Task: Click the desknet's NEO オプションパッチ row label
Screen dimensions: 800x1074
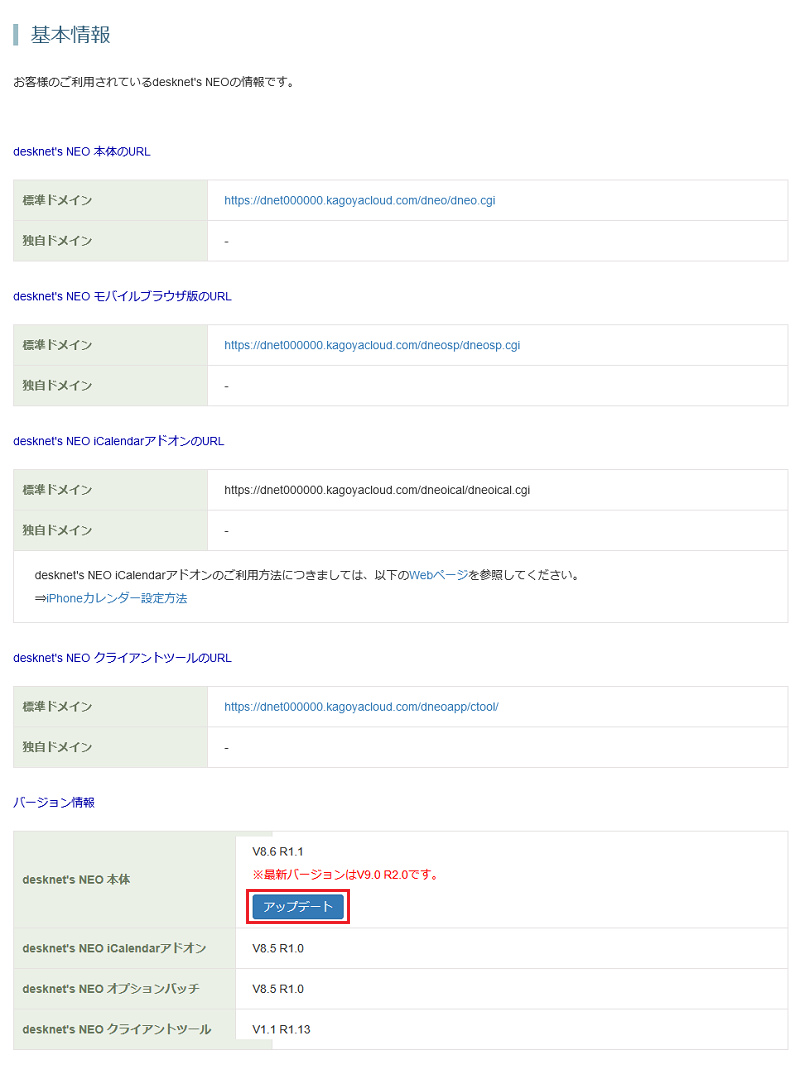Action: click(111, 989)
